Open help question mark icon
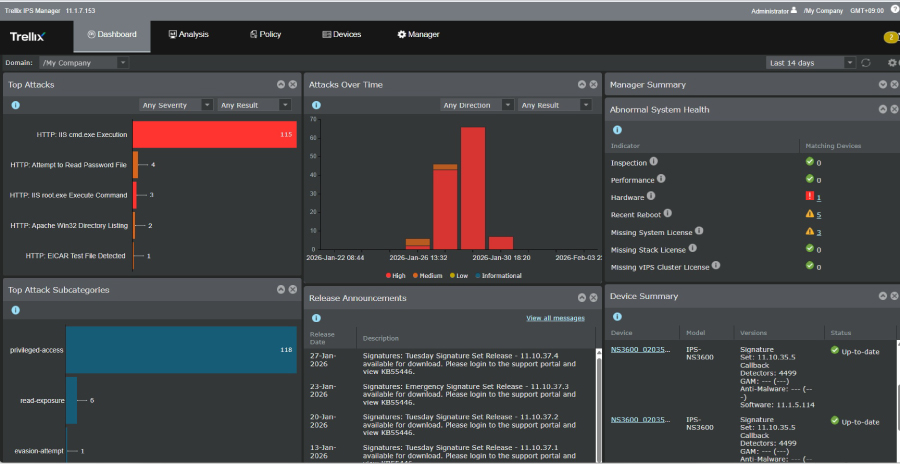Image resolution: width=900 pixels, height=464 pixels. coord(894,10)
